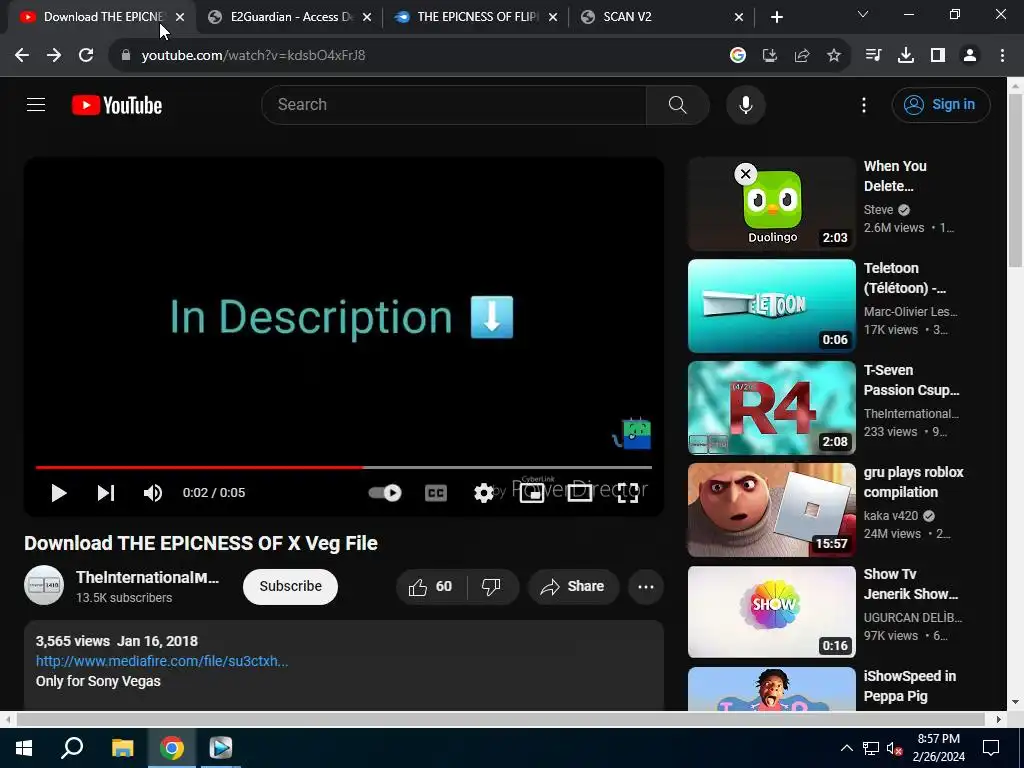Open a new browser tab

click(776, 17)
